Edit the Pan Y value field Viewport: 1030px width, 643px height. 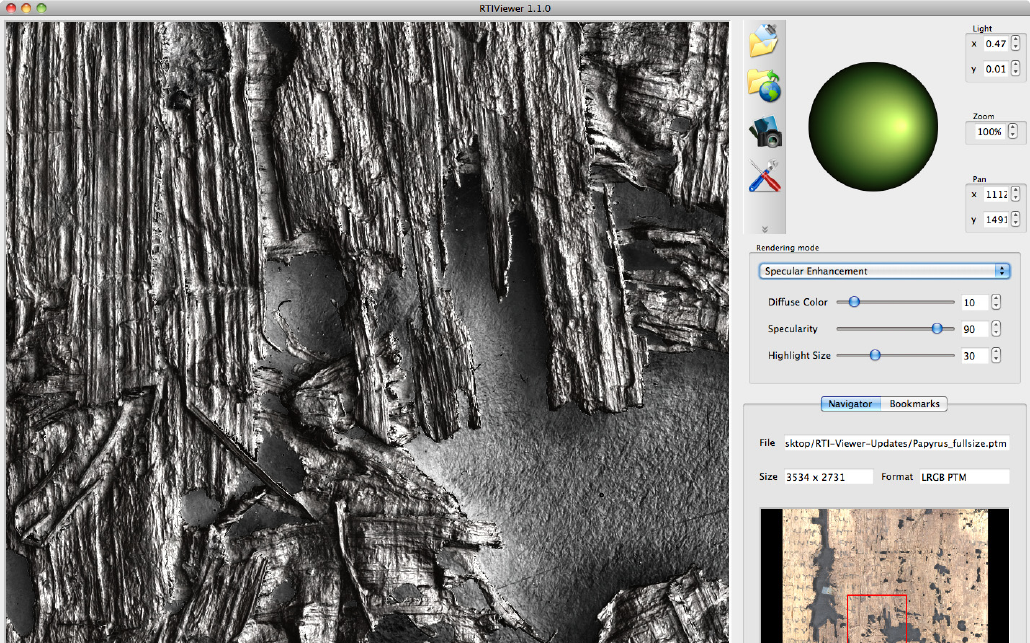[996, 220]
